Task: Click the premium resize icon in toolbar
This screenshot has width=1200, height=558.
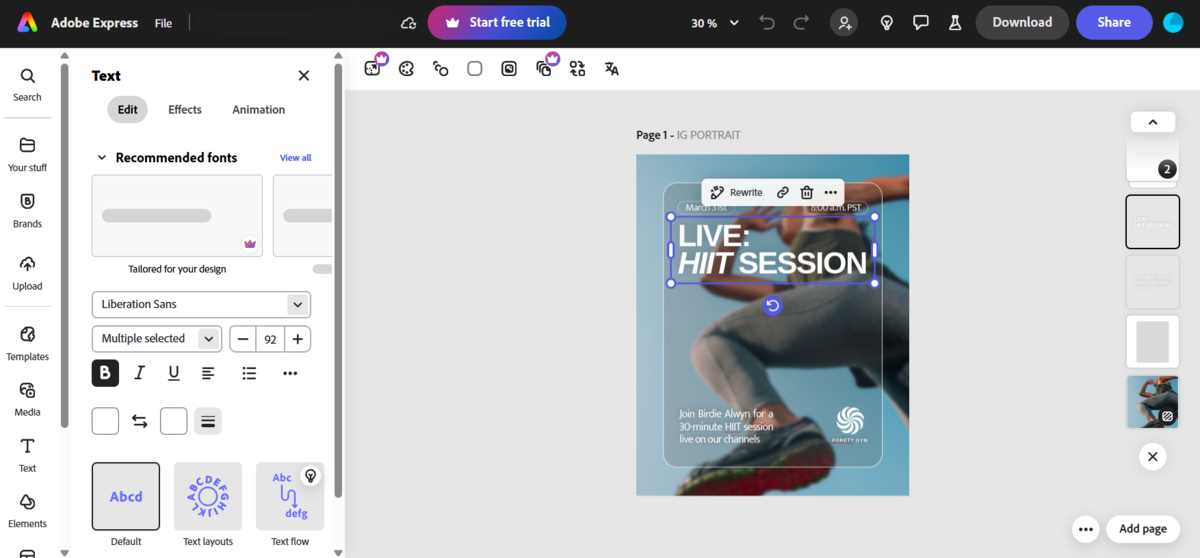Action: (373, 68)
